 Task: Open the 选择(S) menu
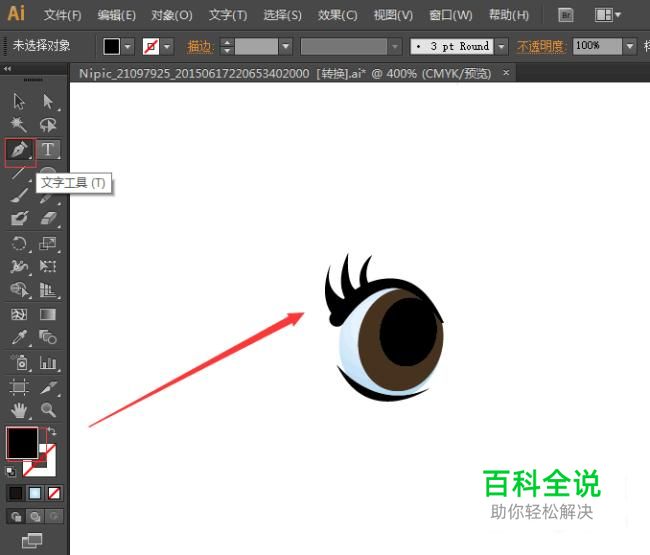pyautogui.click(x=283, y=15)
